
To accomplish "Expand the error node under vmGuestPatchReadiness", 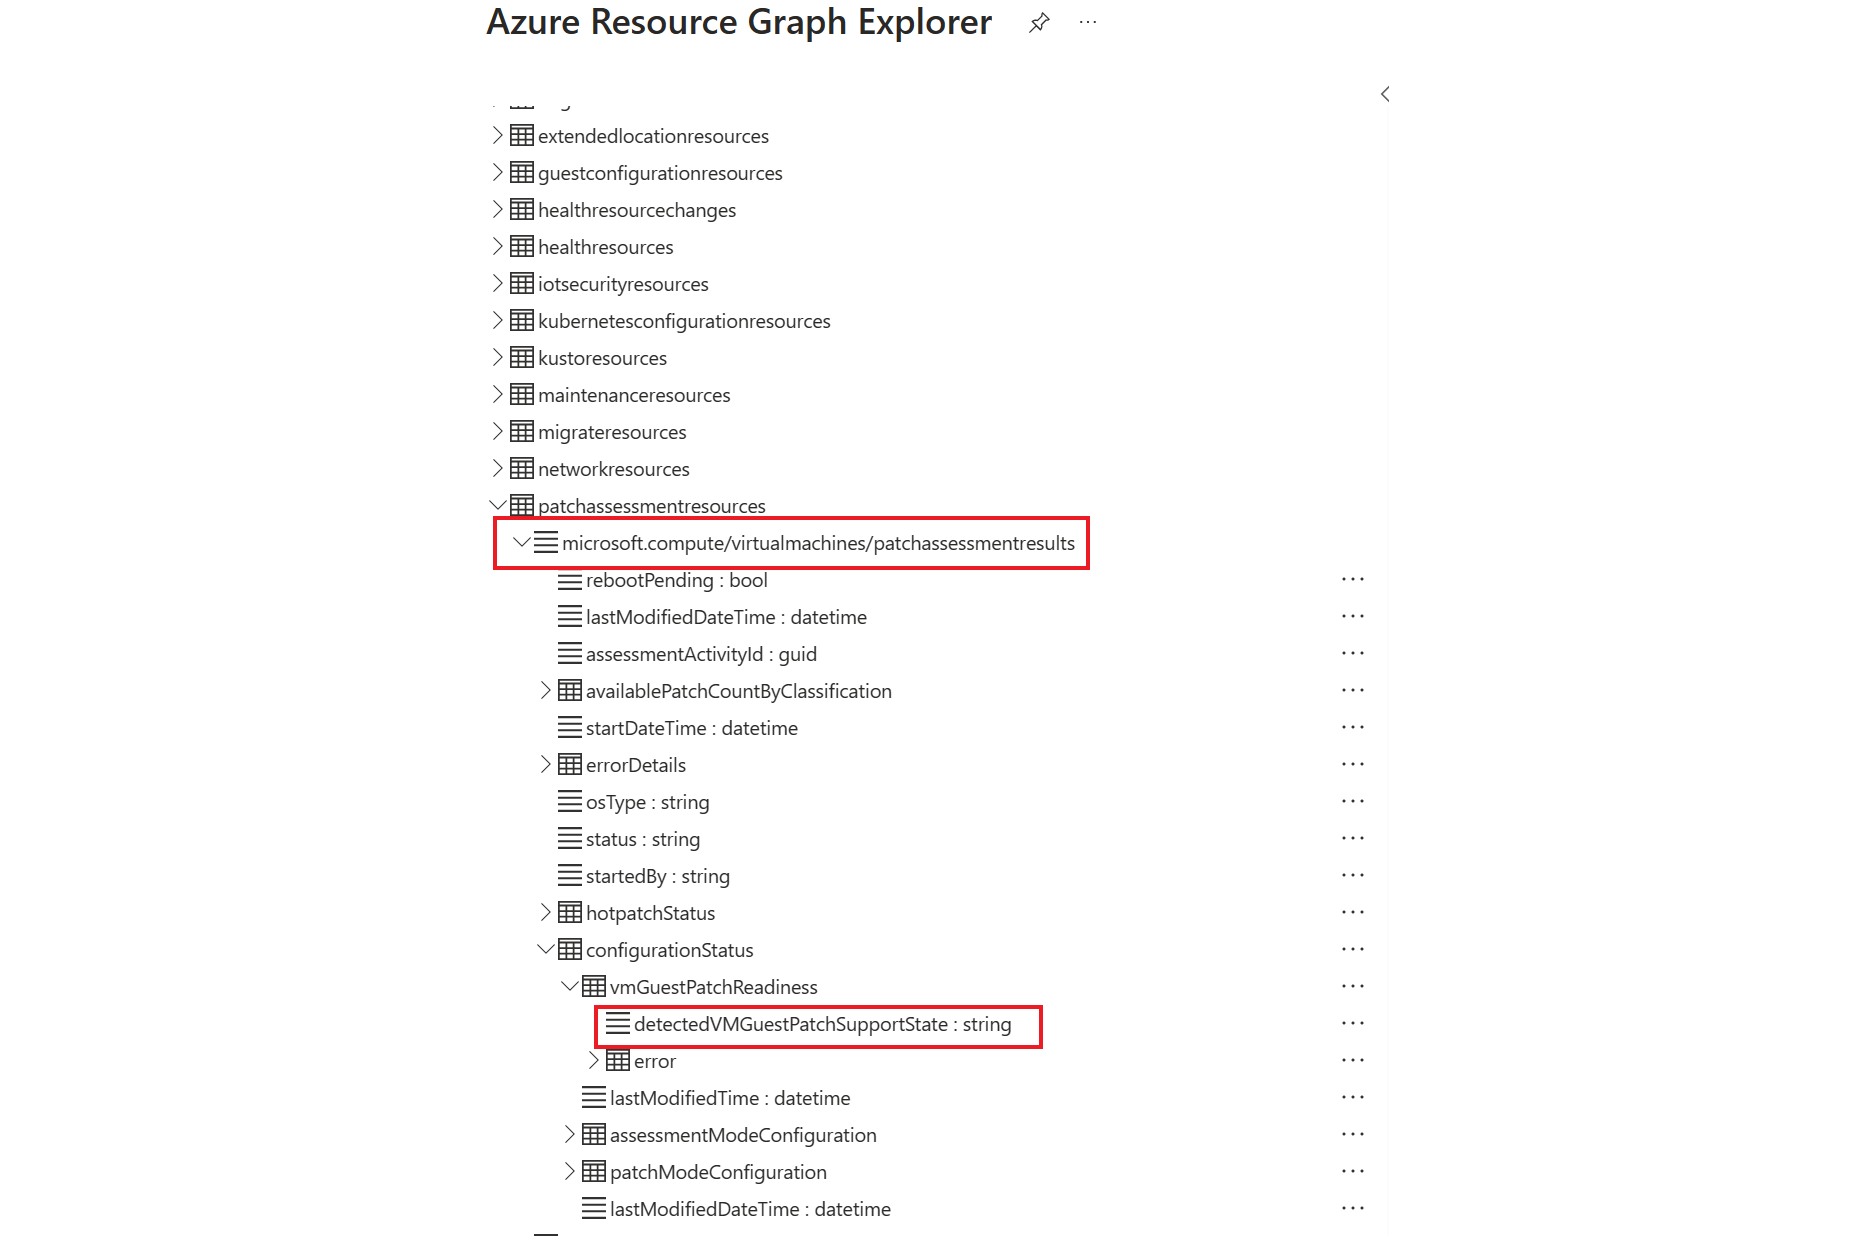I will pyautogui.click(x=593, y=1060).
